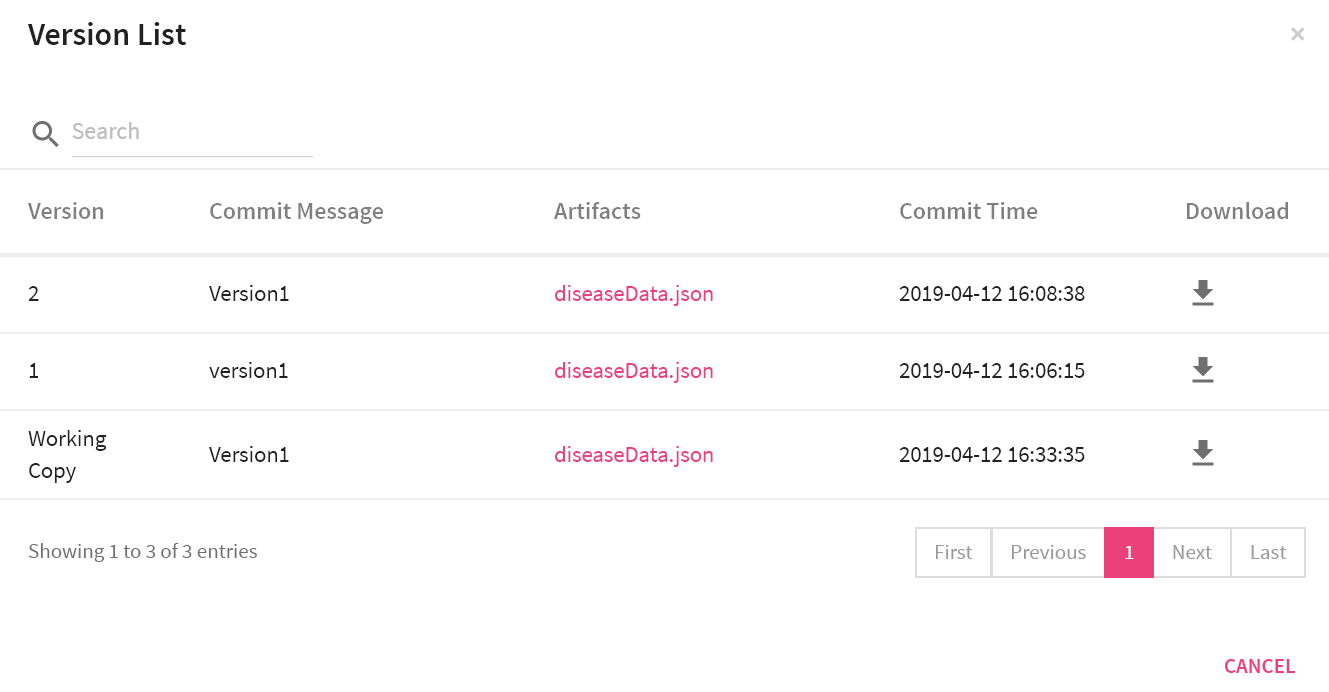Open diseaseData.json from the Working Copy row
Viewport: 1329px width, 692px height.
click(x=634, y=454)
